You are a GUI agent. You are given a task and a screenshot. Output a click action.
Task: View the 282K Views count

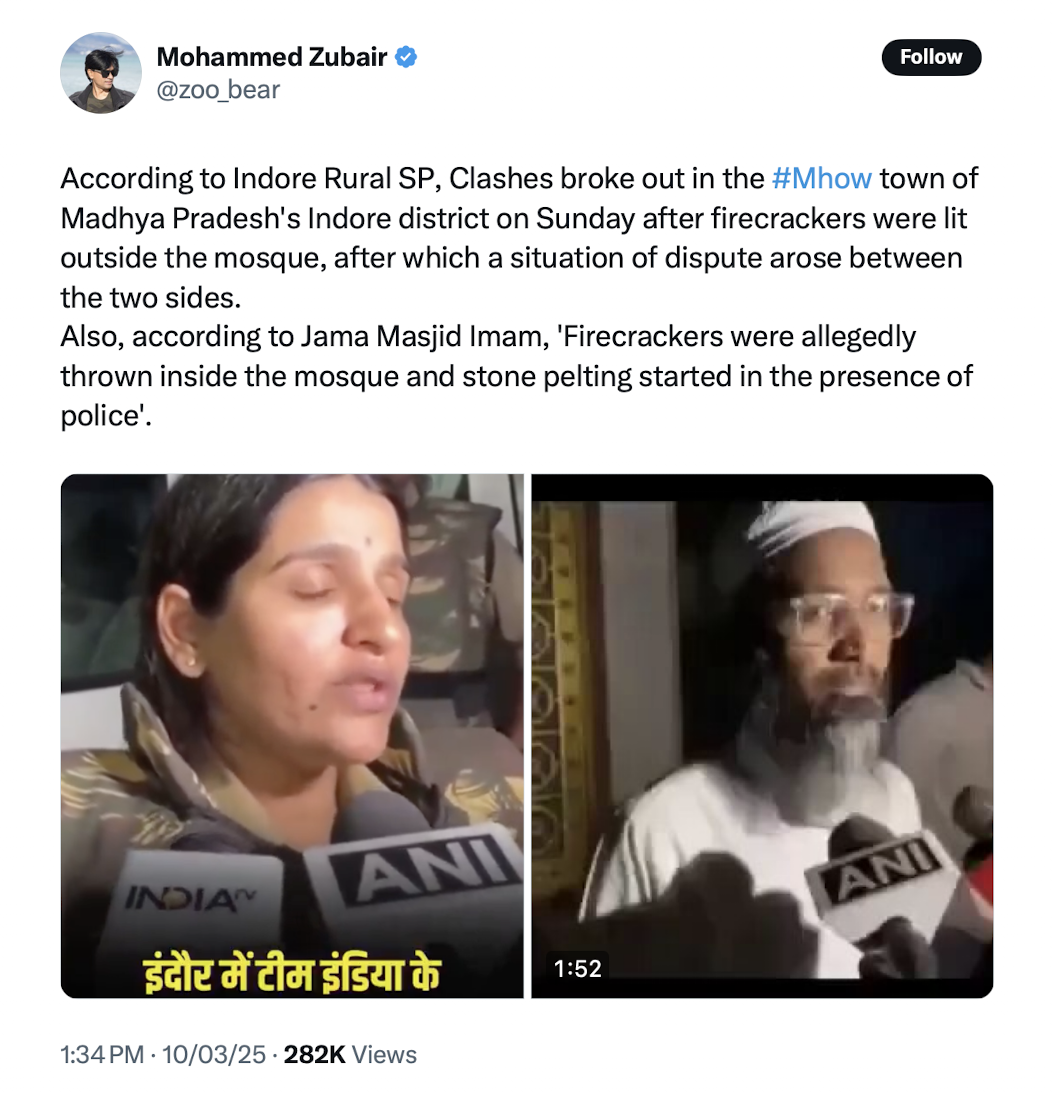coord(350,1054)
